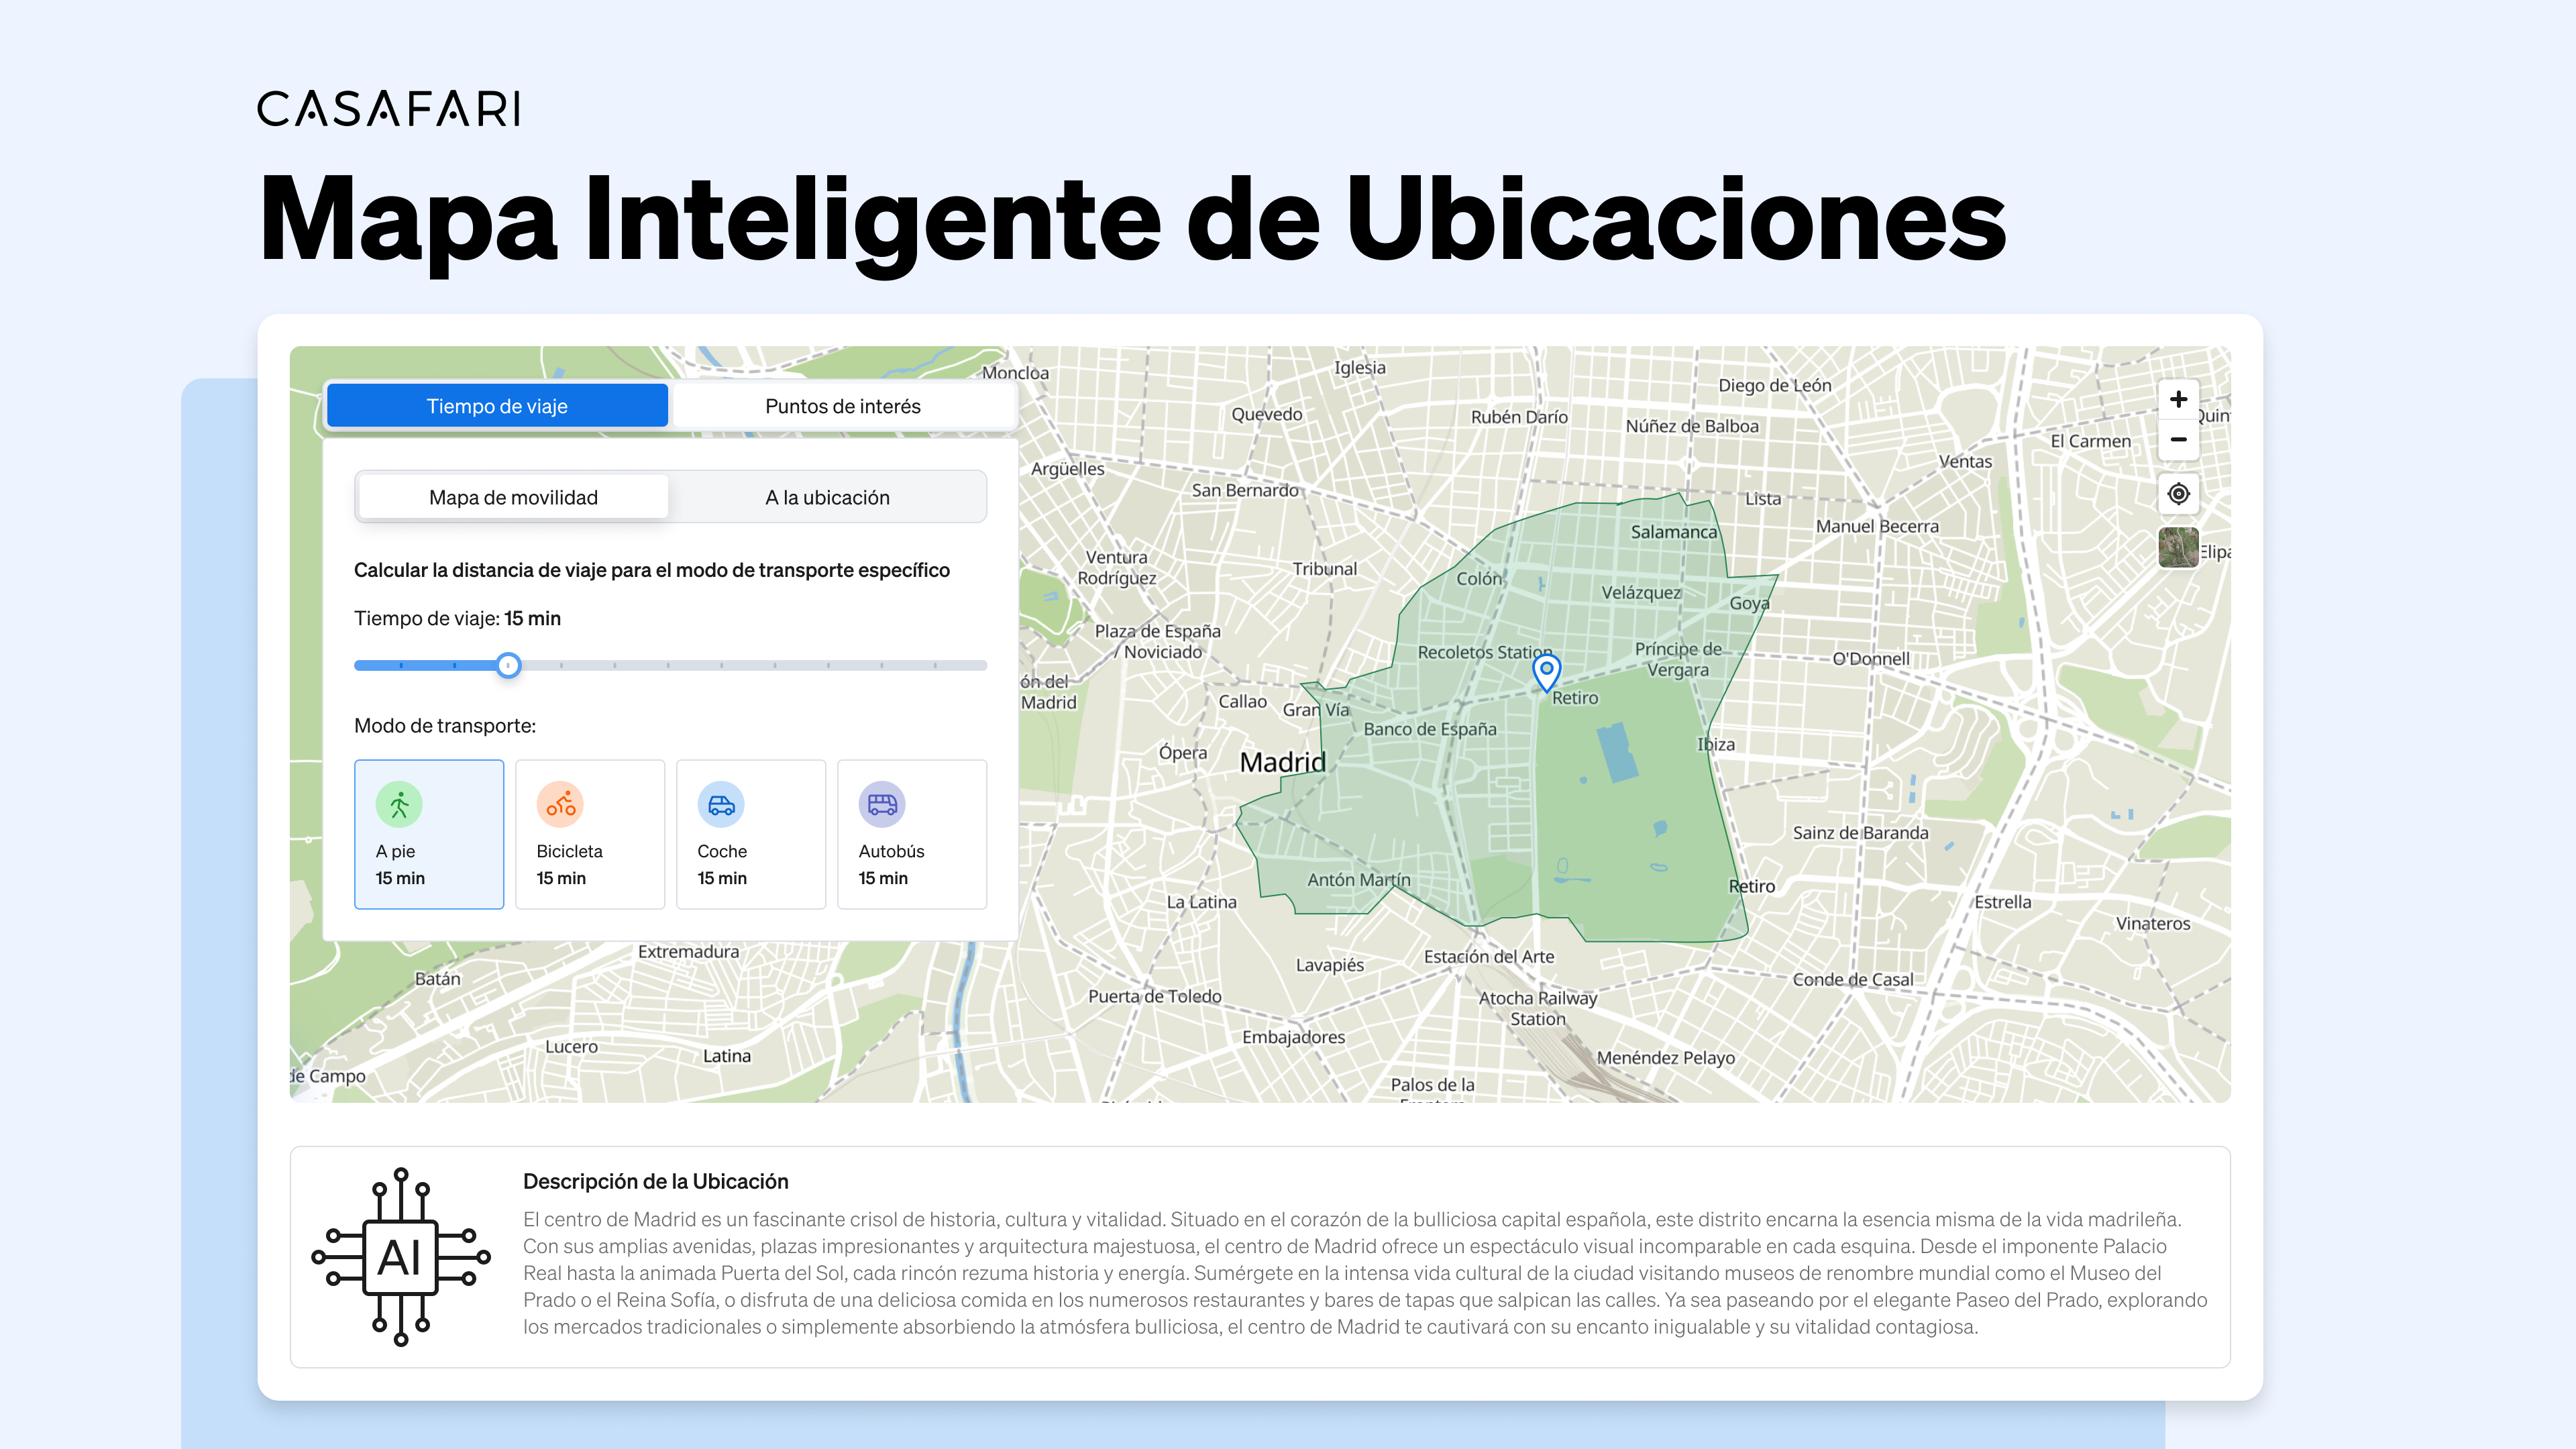Click the 'Batán' map label
Screen dimensions: 2576x1449
pos(438,979)
